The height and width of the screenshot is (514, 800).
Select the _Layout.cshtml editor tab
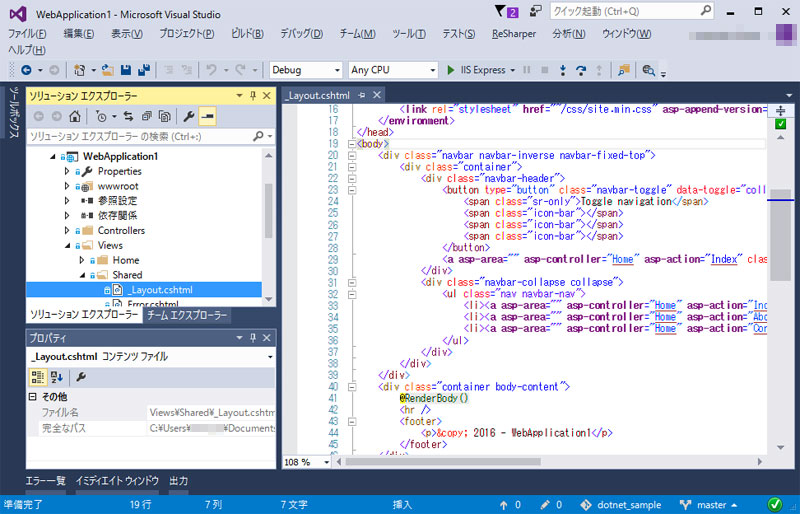317,95
